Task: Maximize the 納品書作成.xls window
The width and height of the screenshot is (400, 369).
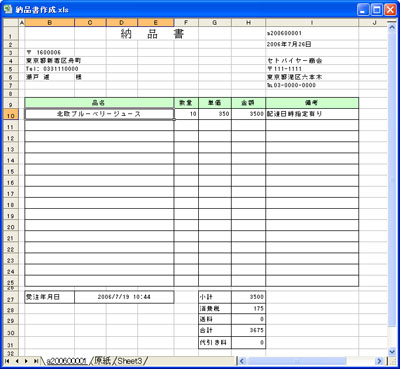Action: pos(377,10)
